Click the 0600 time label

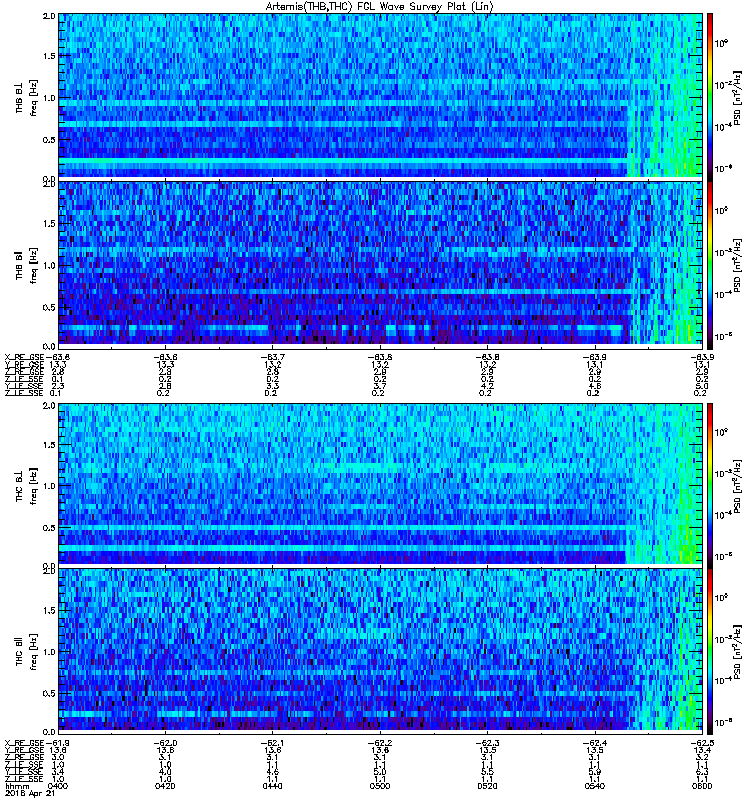[702, 786]
